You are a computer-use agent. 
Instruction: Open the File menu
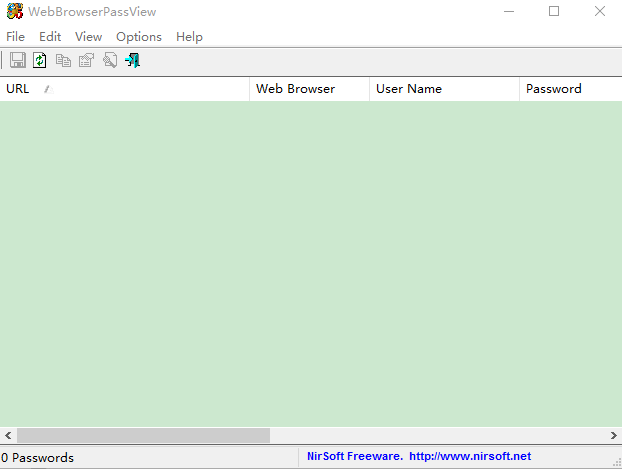click(16, 37)
